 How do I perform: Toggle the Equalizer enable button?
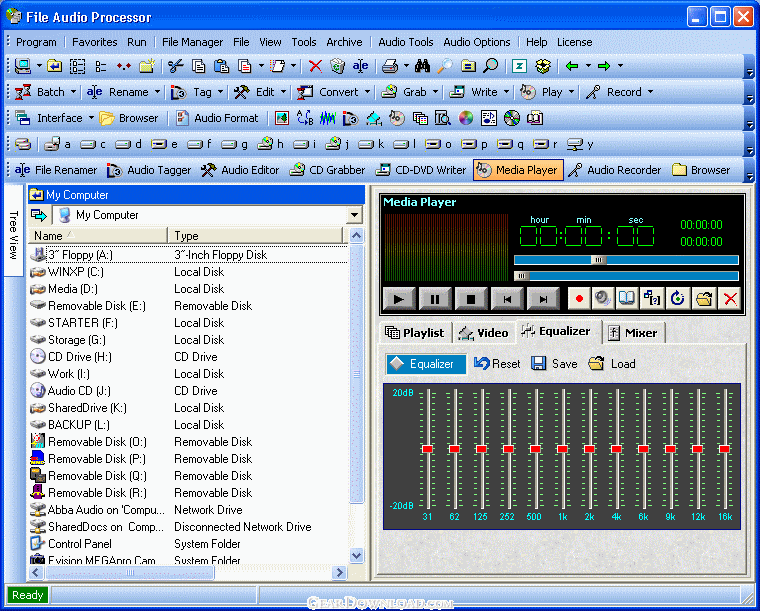tap(426, 364)
